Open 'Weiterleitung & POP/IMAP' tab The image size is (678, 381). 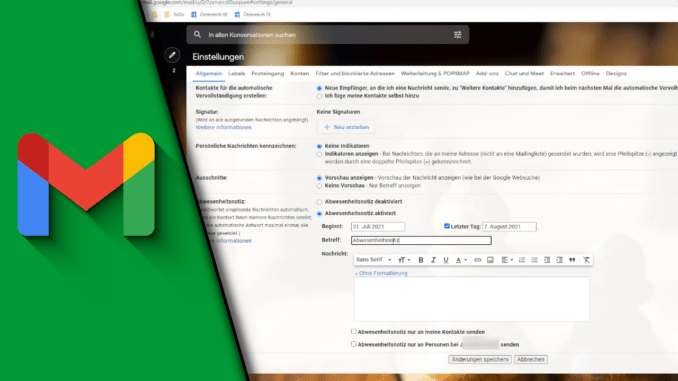click(435, 74)
